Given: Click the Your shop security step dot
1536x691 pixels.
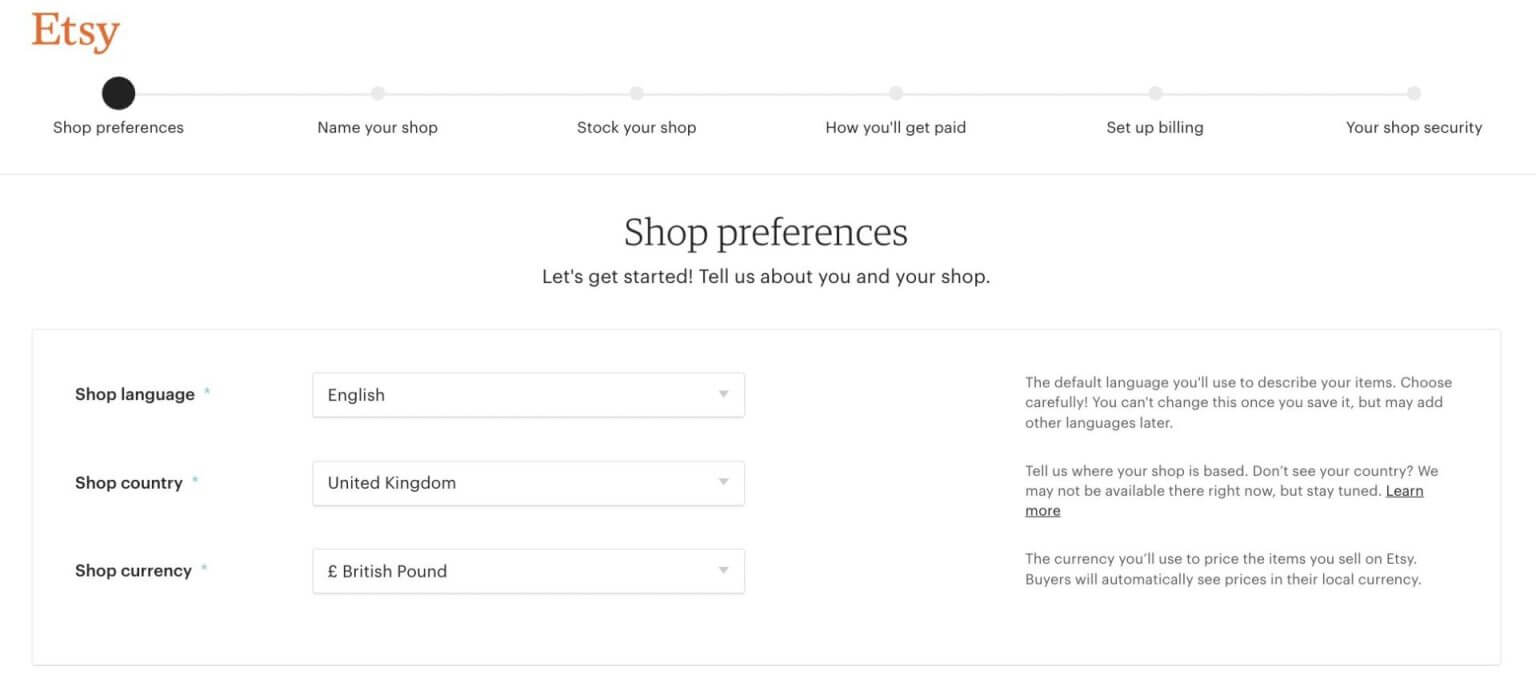Looking at the screenshot, I should coord(1414,93).
